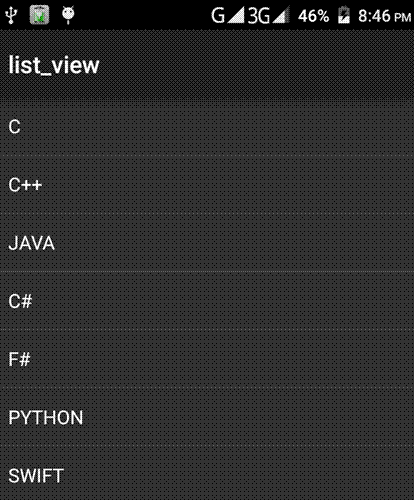
Task: Select the SWIFT list item
Action: [207, 473]
